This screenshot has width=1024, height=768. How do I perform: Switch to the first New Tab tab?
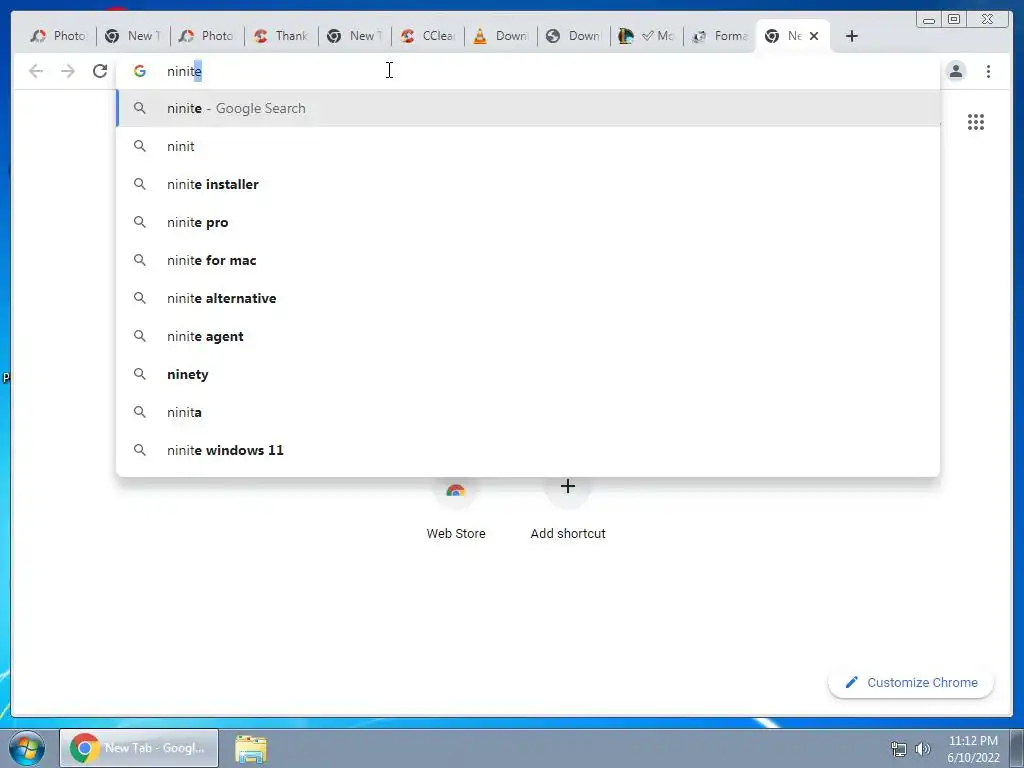(133, 36)
